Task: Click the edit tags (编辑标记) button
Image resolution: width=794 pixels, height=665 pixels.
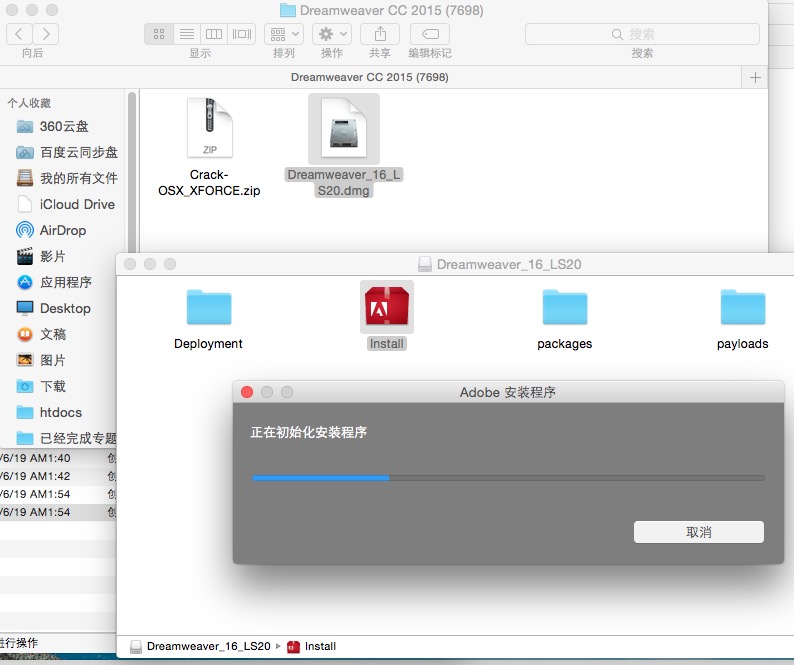Action: (x=430, y=34)
